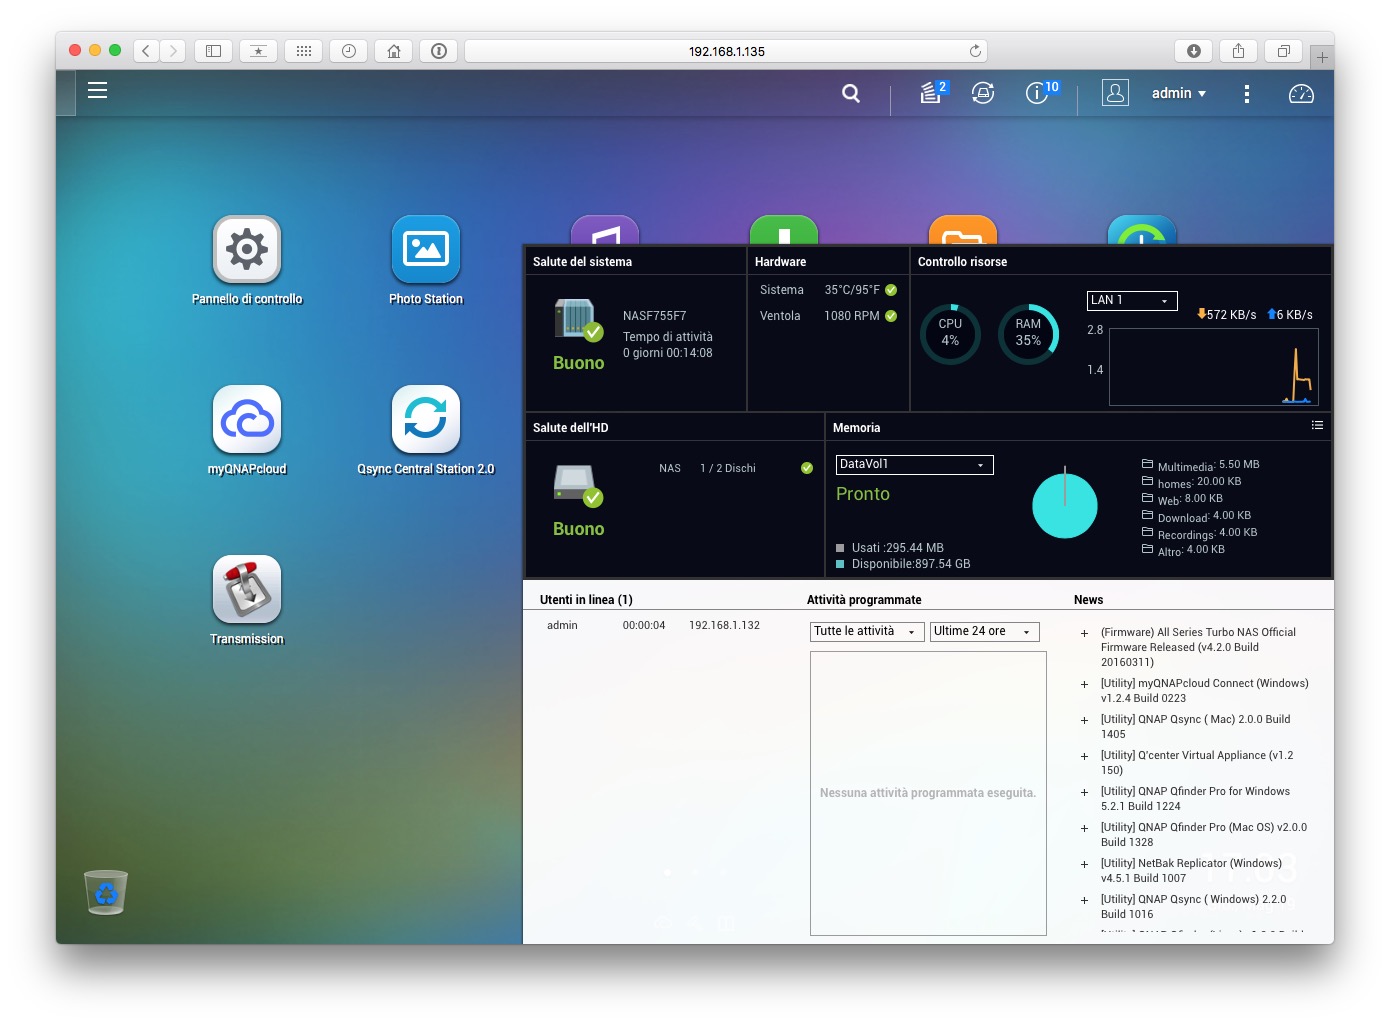
Task: Click the Salute dell'HD header
Action: (x=570, y=428)
